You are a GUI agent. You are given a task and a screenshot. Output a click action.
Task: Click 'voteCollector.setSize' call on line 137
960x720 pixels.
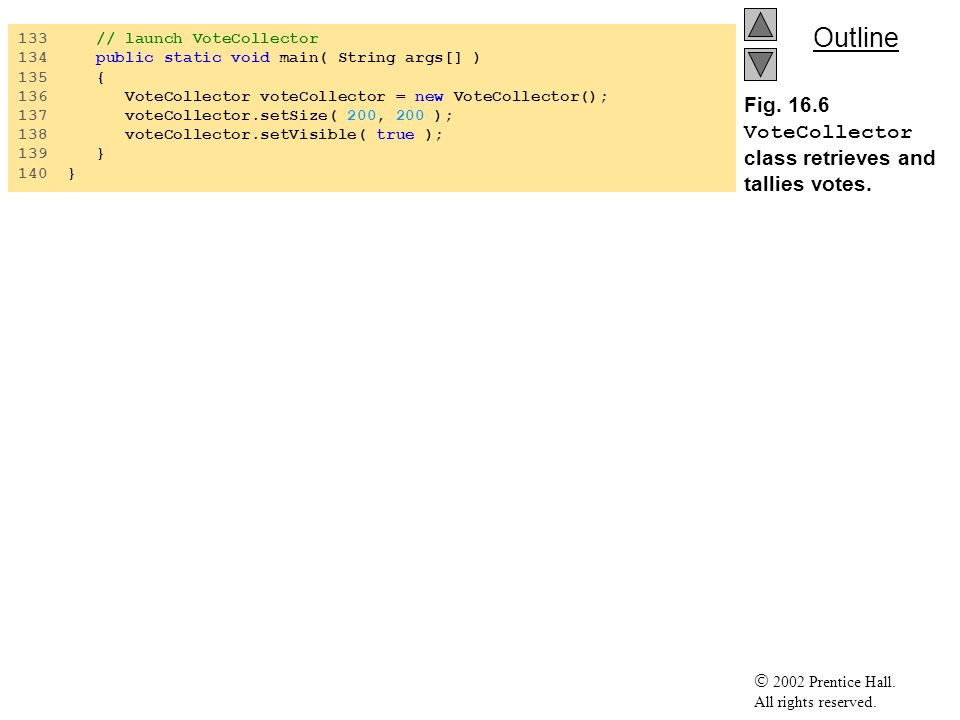click(288, 116)
